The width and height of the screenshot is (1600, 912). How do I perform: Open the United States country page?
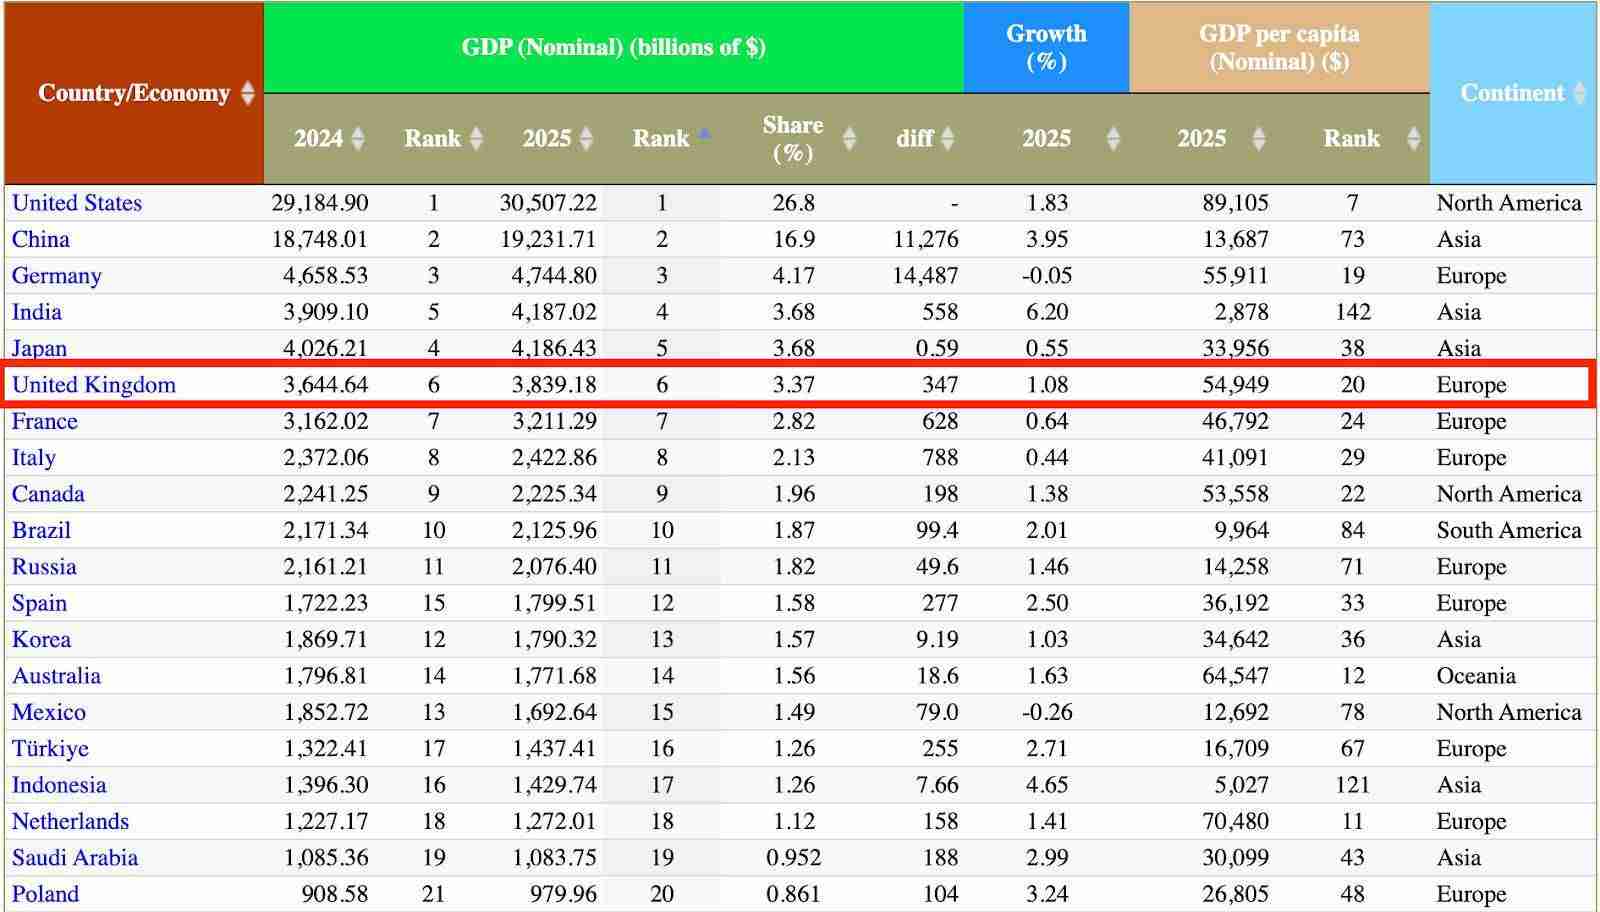[77, 203]
